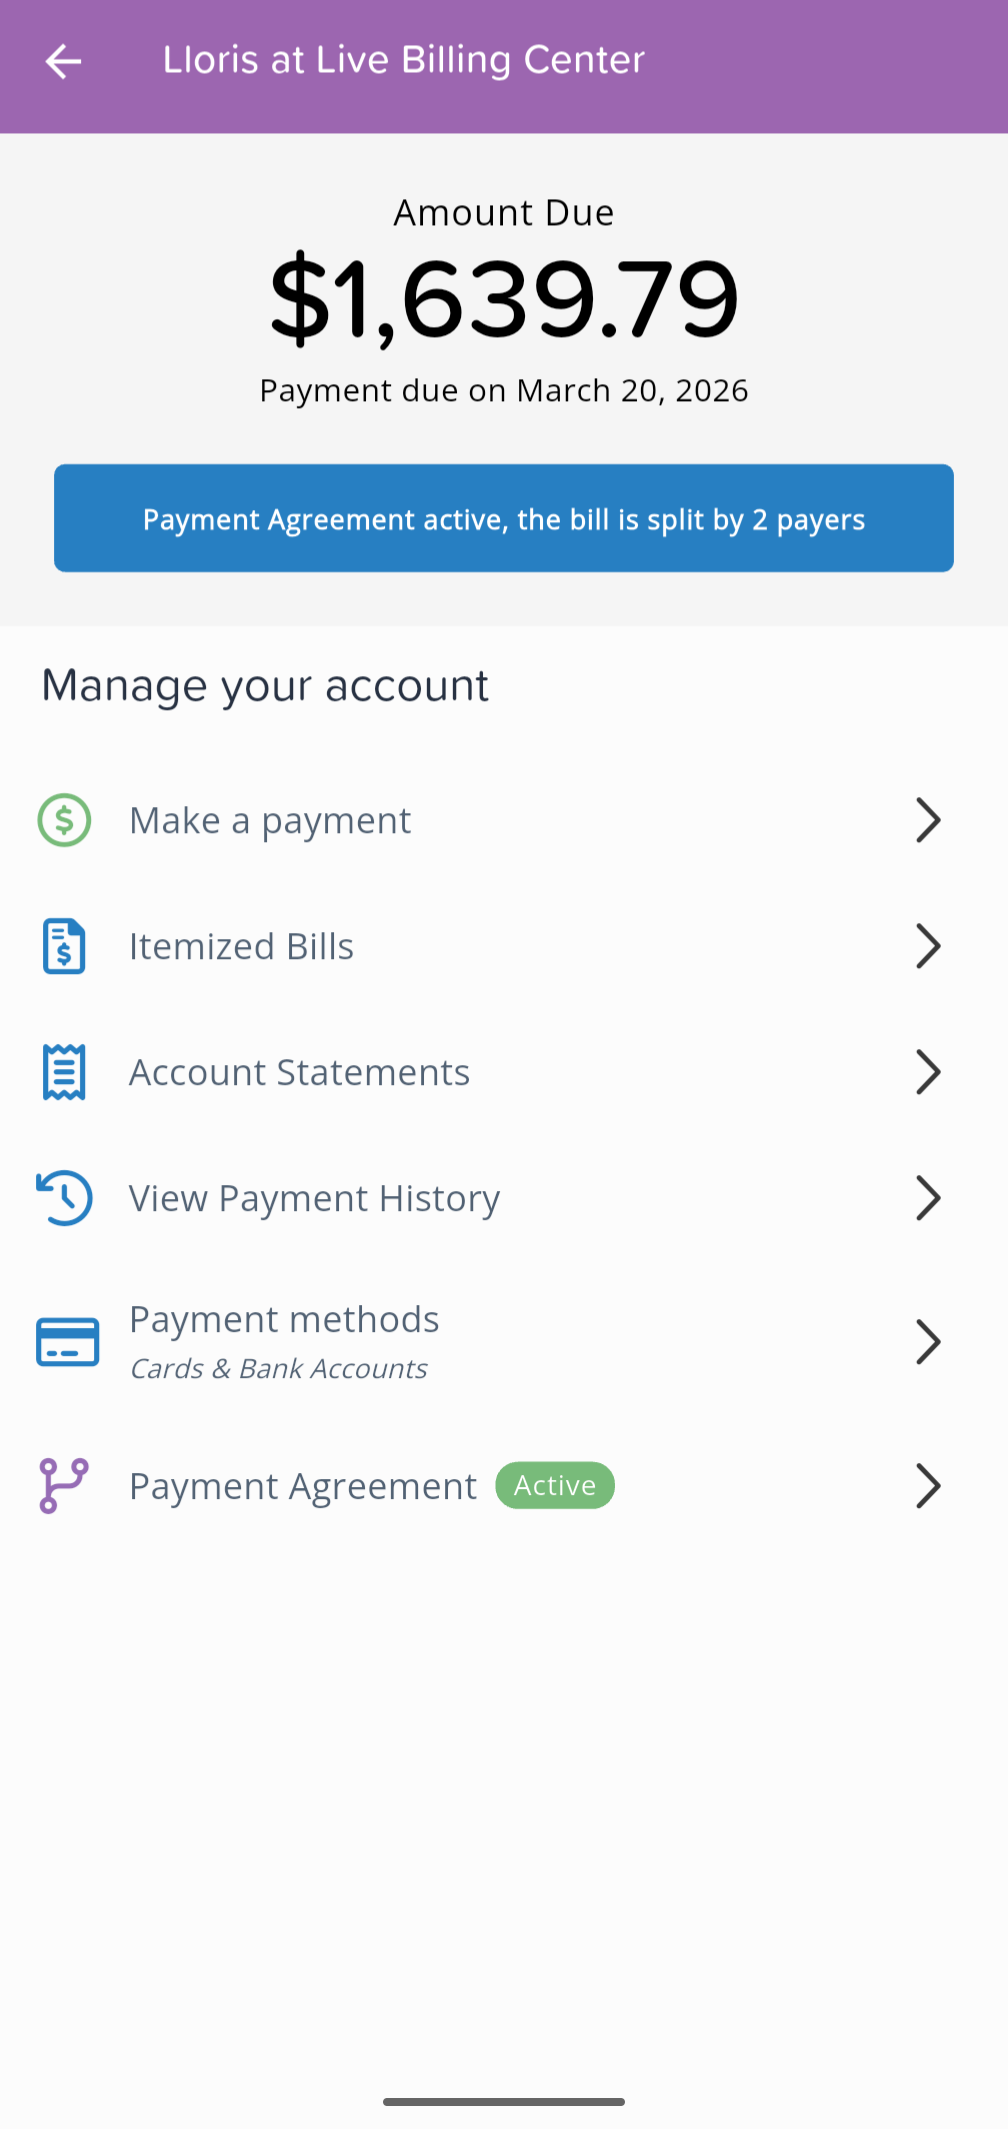Image resolution: width=1008 pixels, height=2129 pixels.
Task: Open View Payment History chevron
Action: click(928, 1198)
